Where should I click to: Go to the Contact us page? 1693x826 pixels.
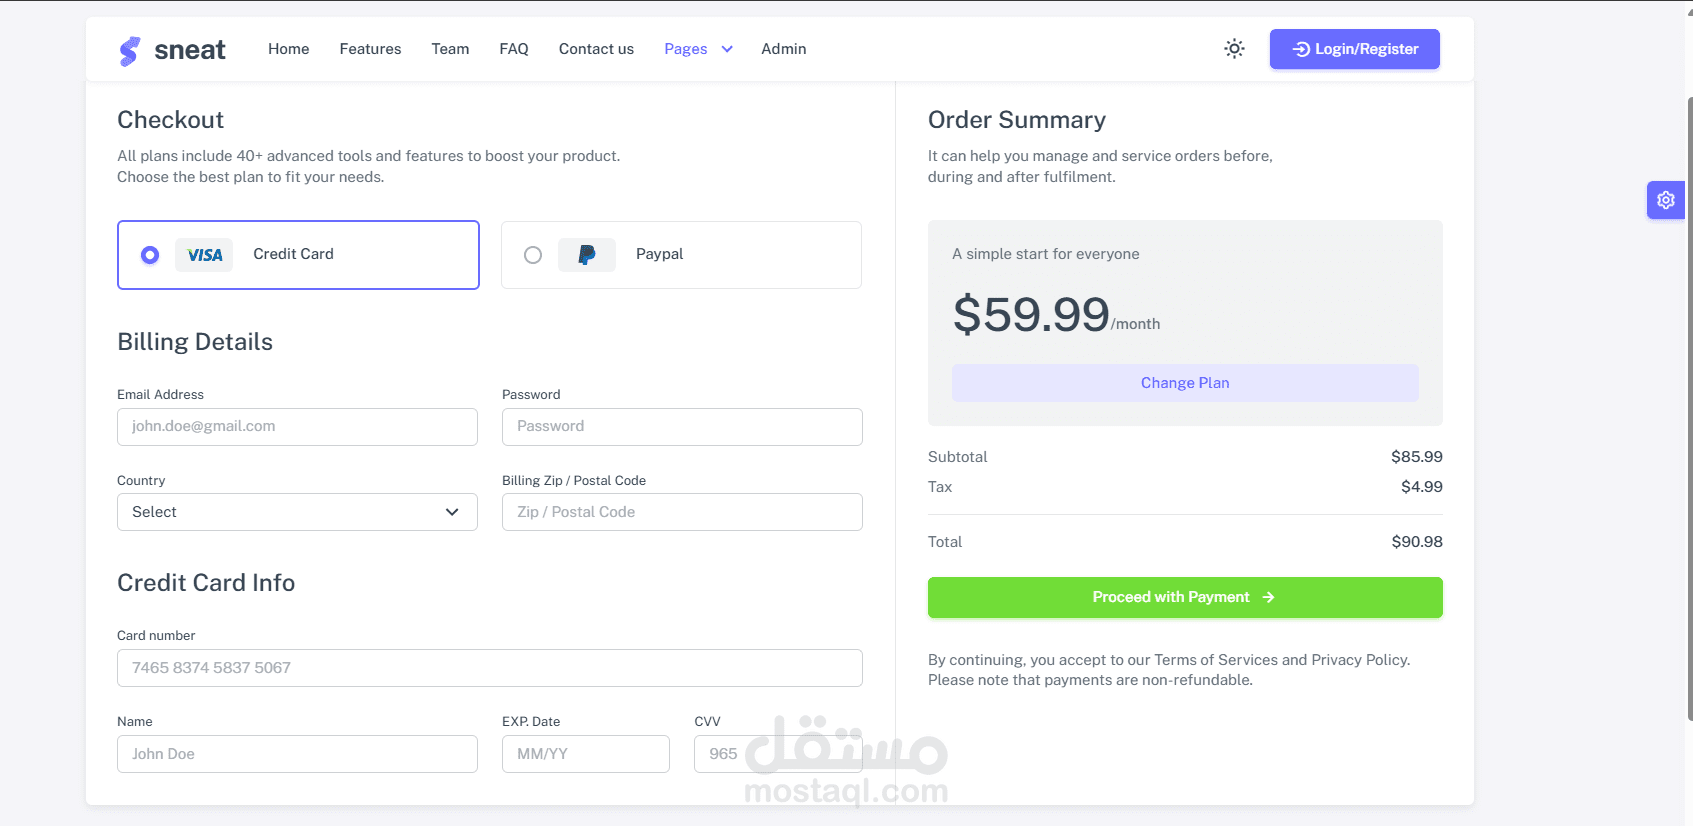(596, 49)
